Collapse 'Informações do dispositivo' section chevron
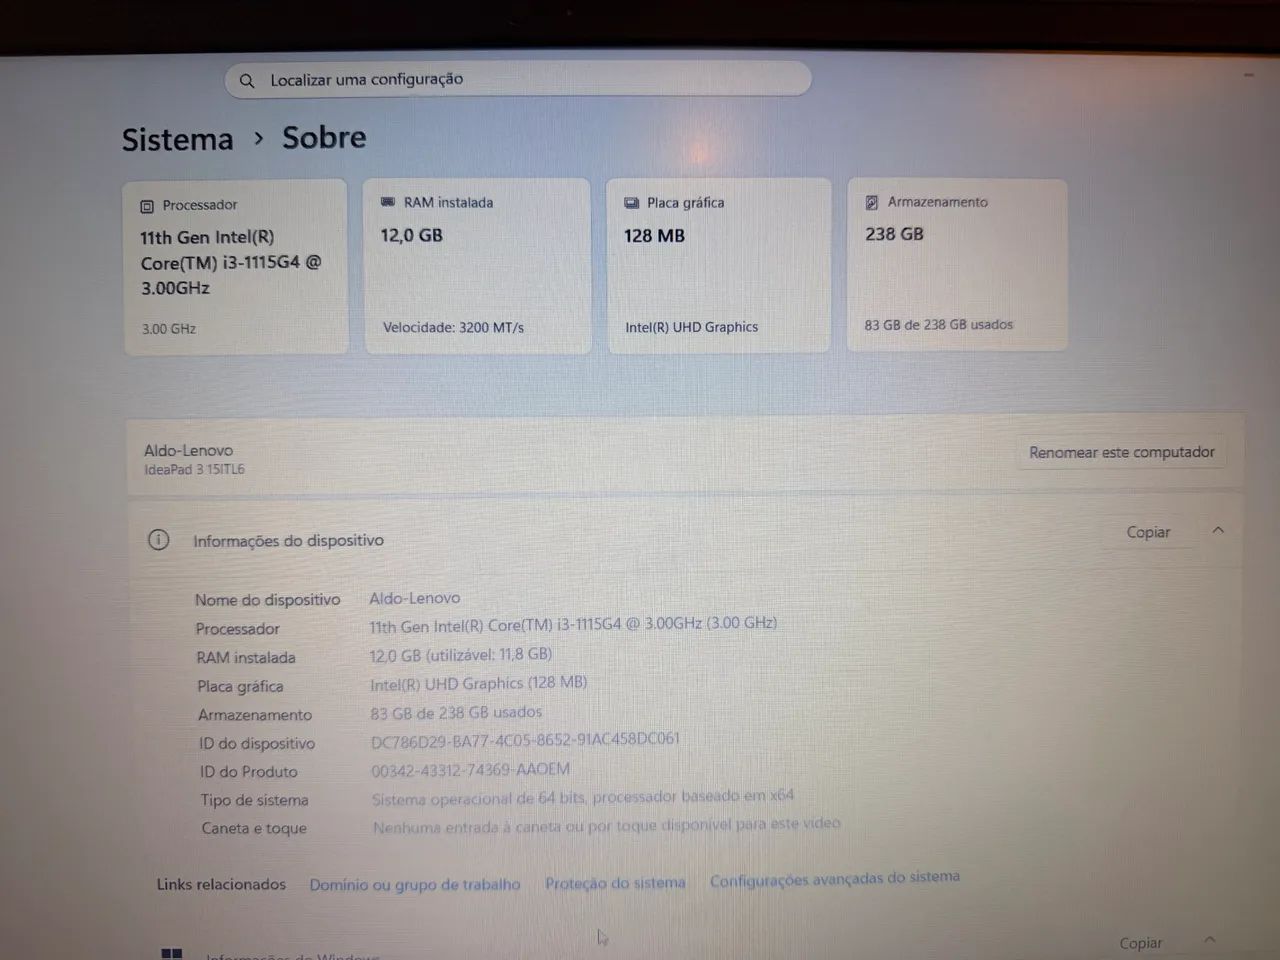 point(1218,530)
